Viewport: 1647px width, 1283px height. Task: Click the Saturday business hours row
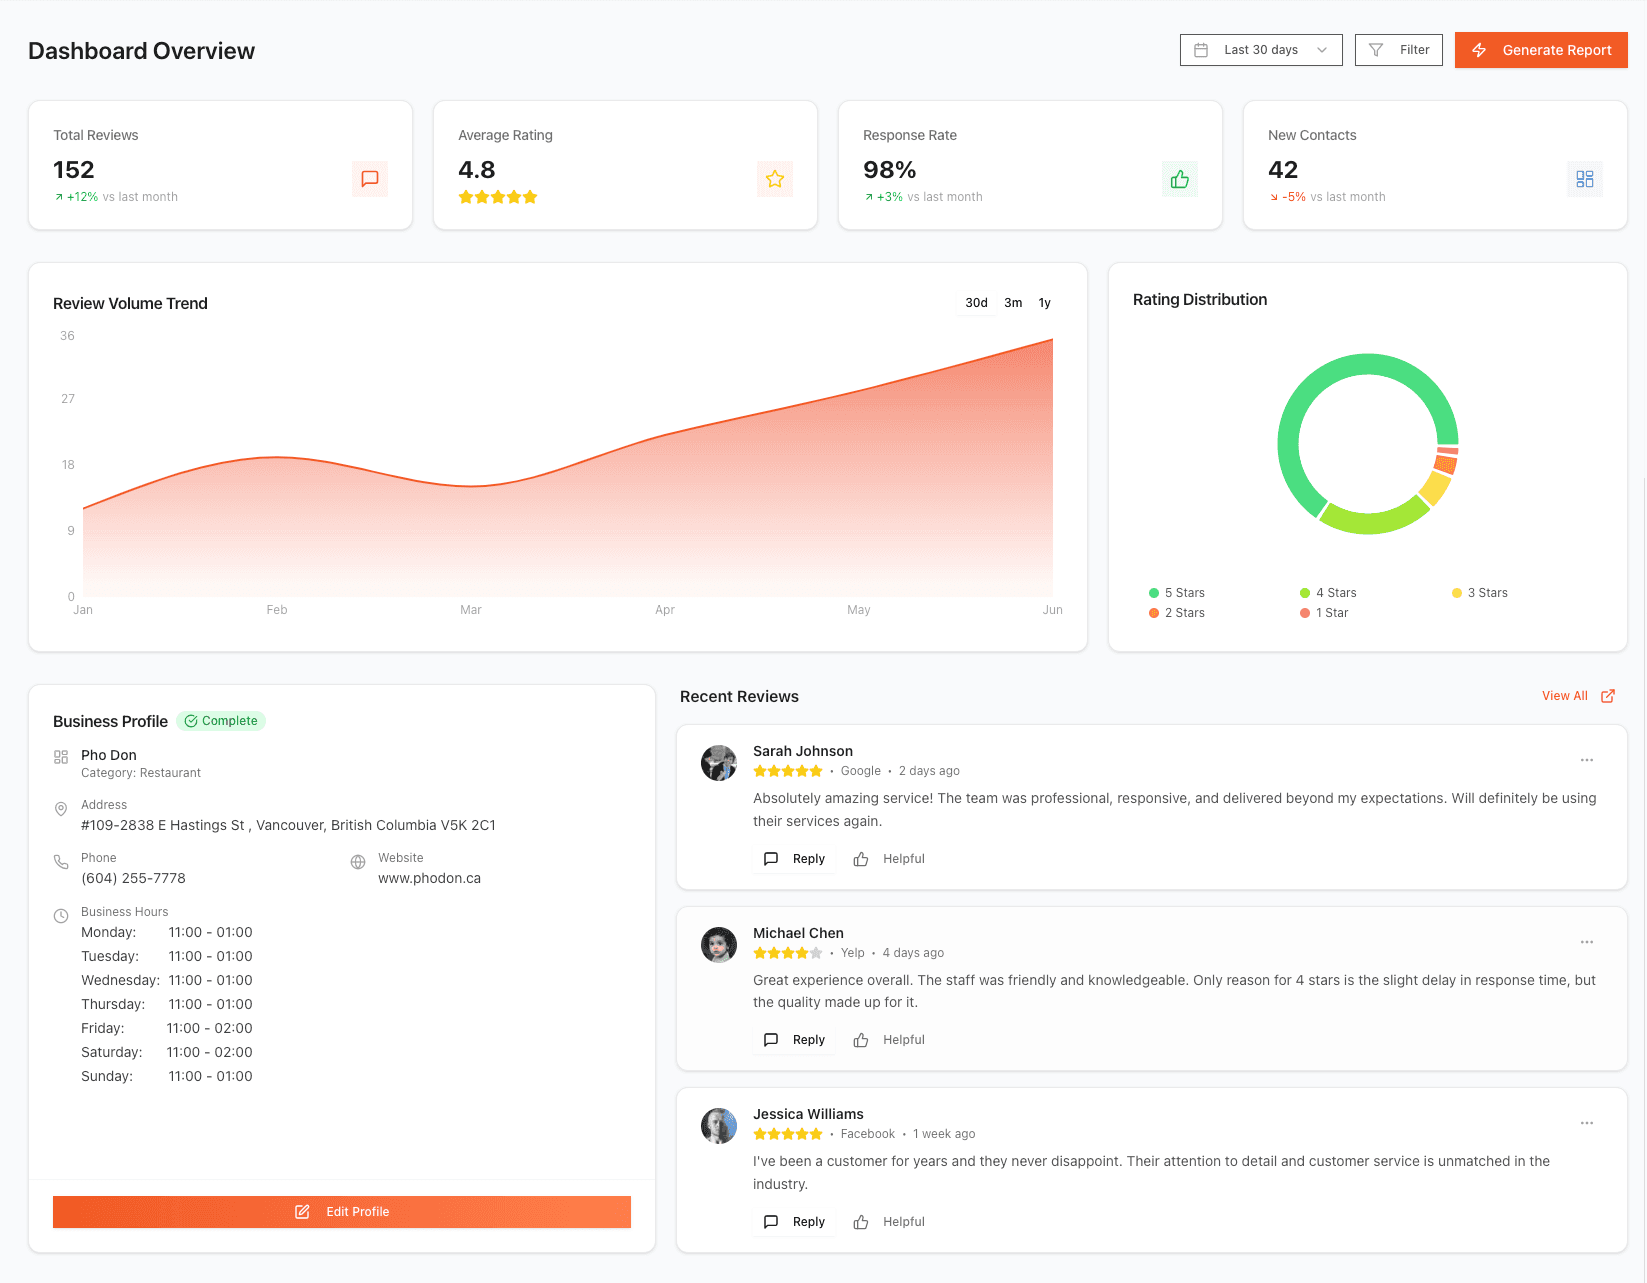pyautogui.click(x=167, y=1052)
